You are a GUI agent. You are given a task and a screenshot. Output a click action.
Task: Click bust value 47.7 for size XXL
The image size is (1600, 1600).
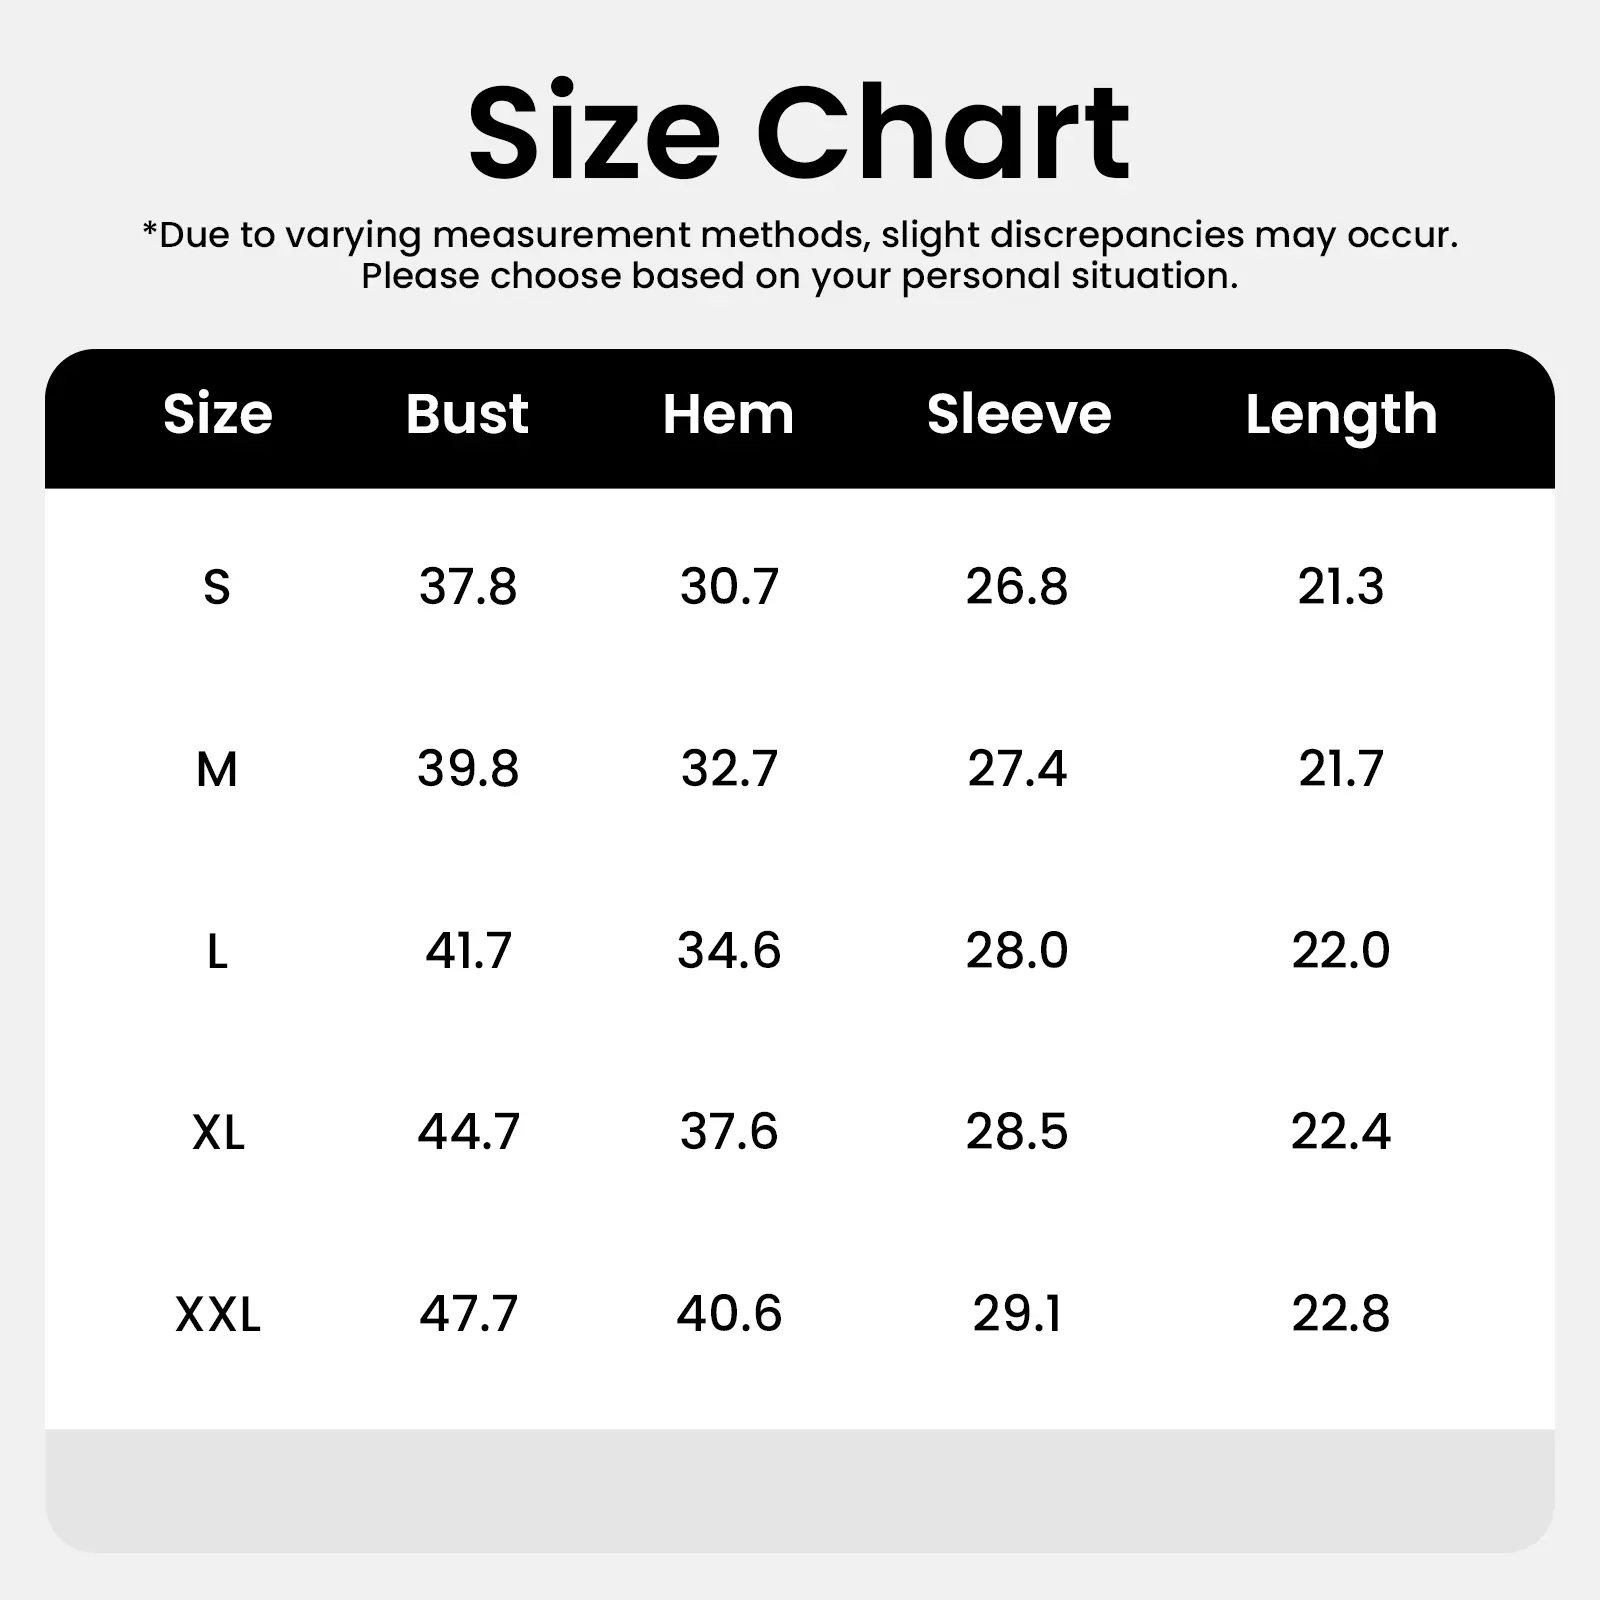[468, 1313]
